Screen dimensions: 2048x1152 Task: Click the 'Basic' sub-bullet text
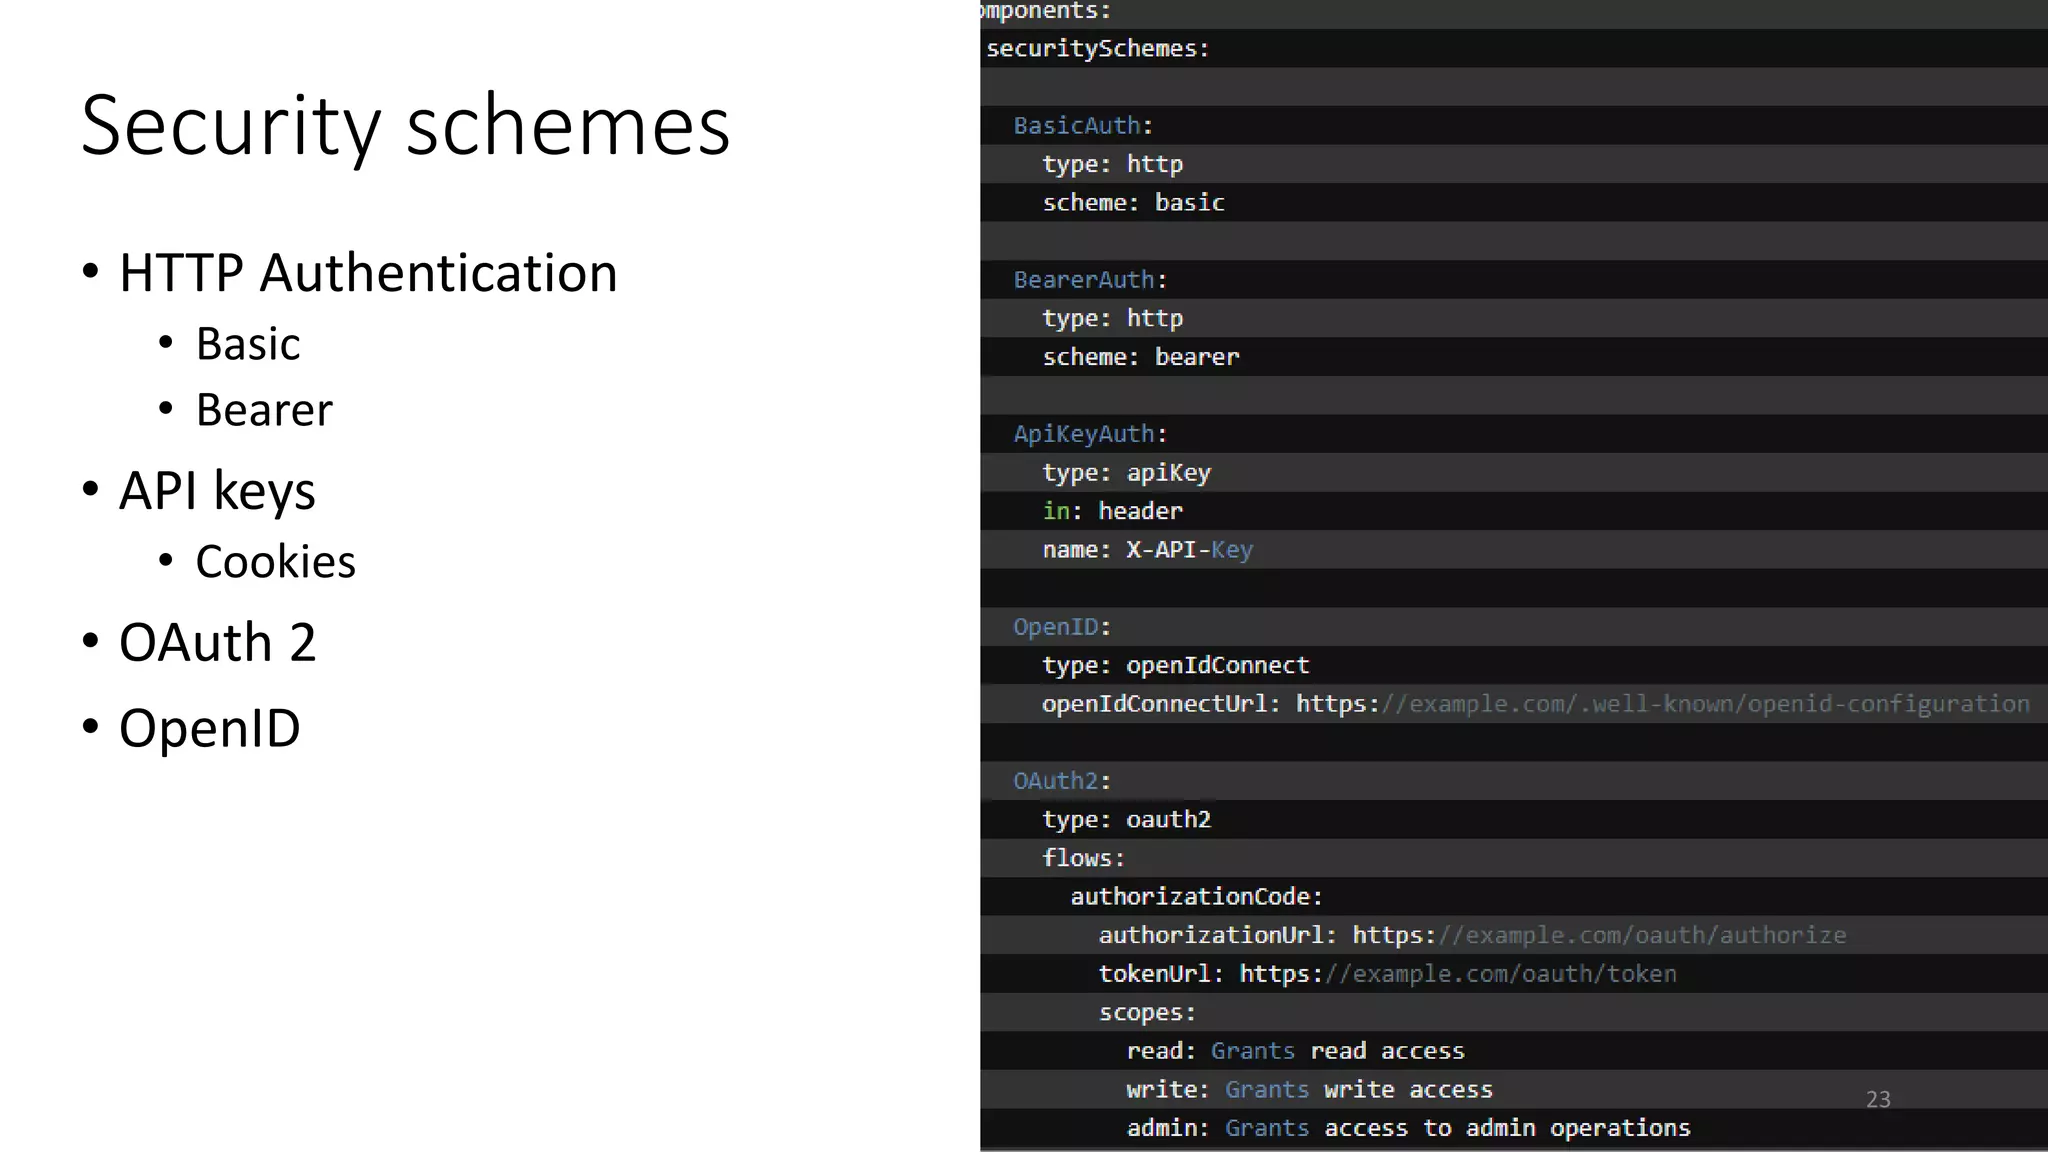247,344
